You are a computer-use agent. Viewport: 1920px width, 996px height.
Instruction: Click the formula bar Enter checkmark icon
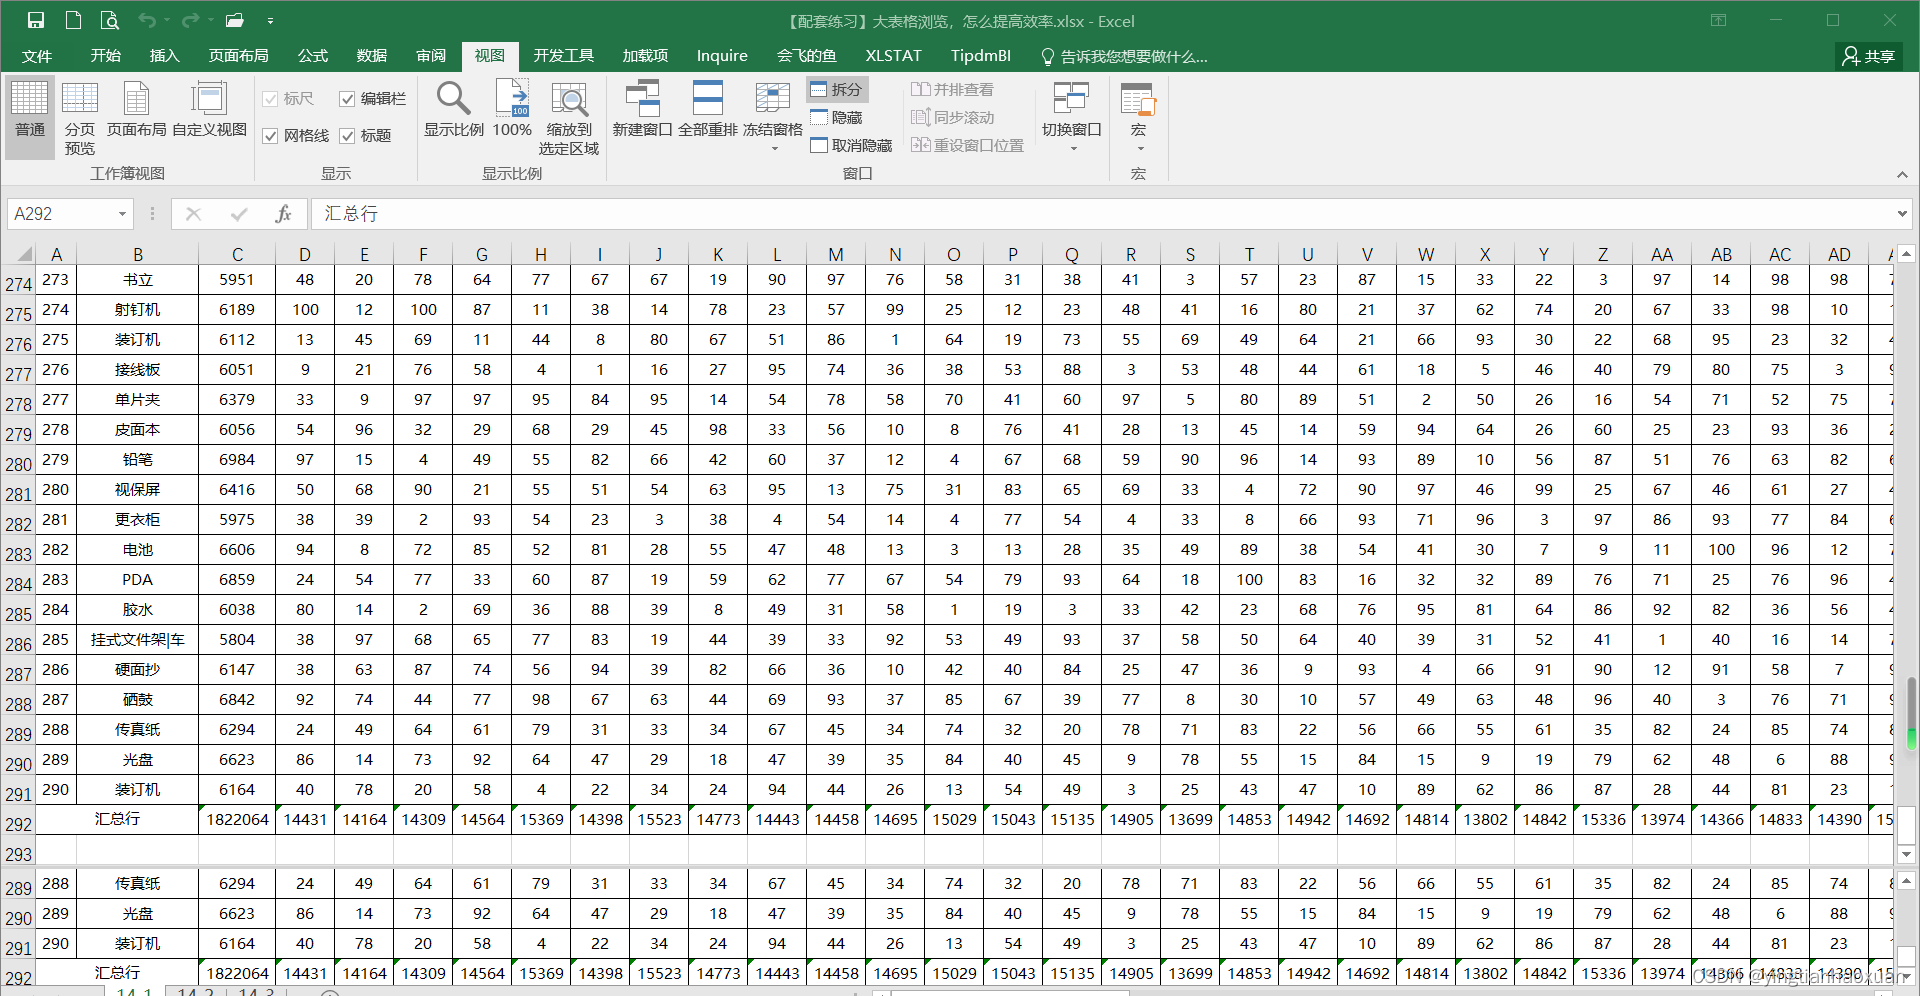pyautogui.click(x=238, y=214)
